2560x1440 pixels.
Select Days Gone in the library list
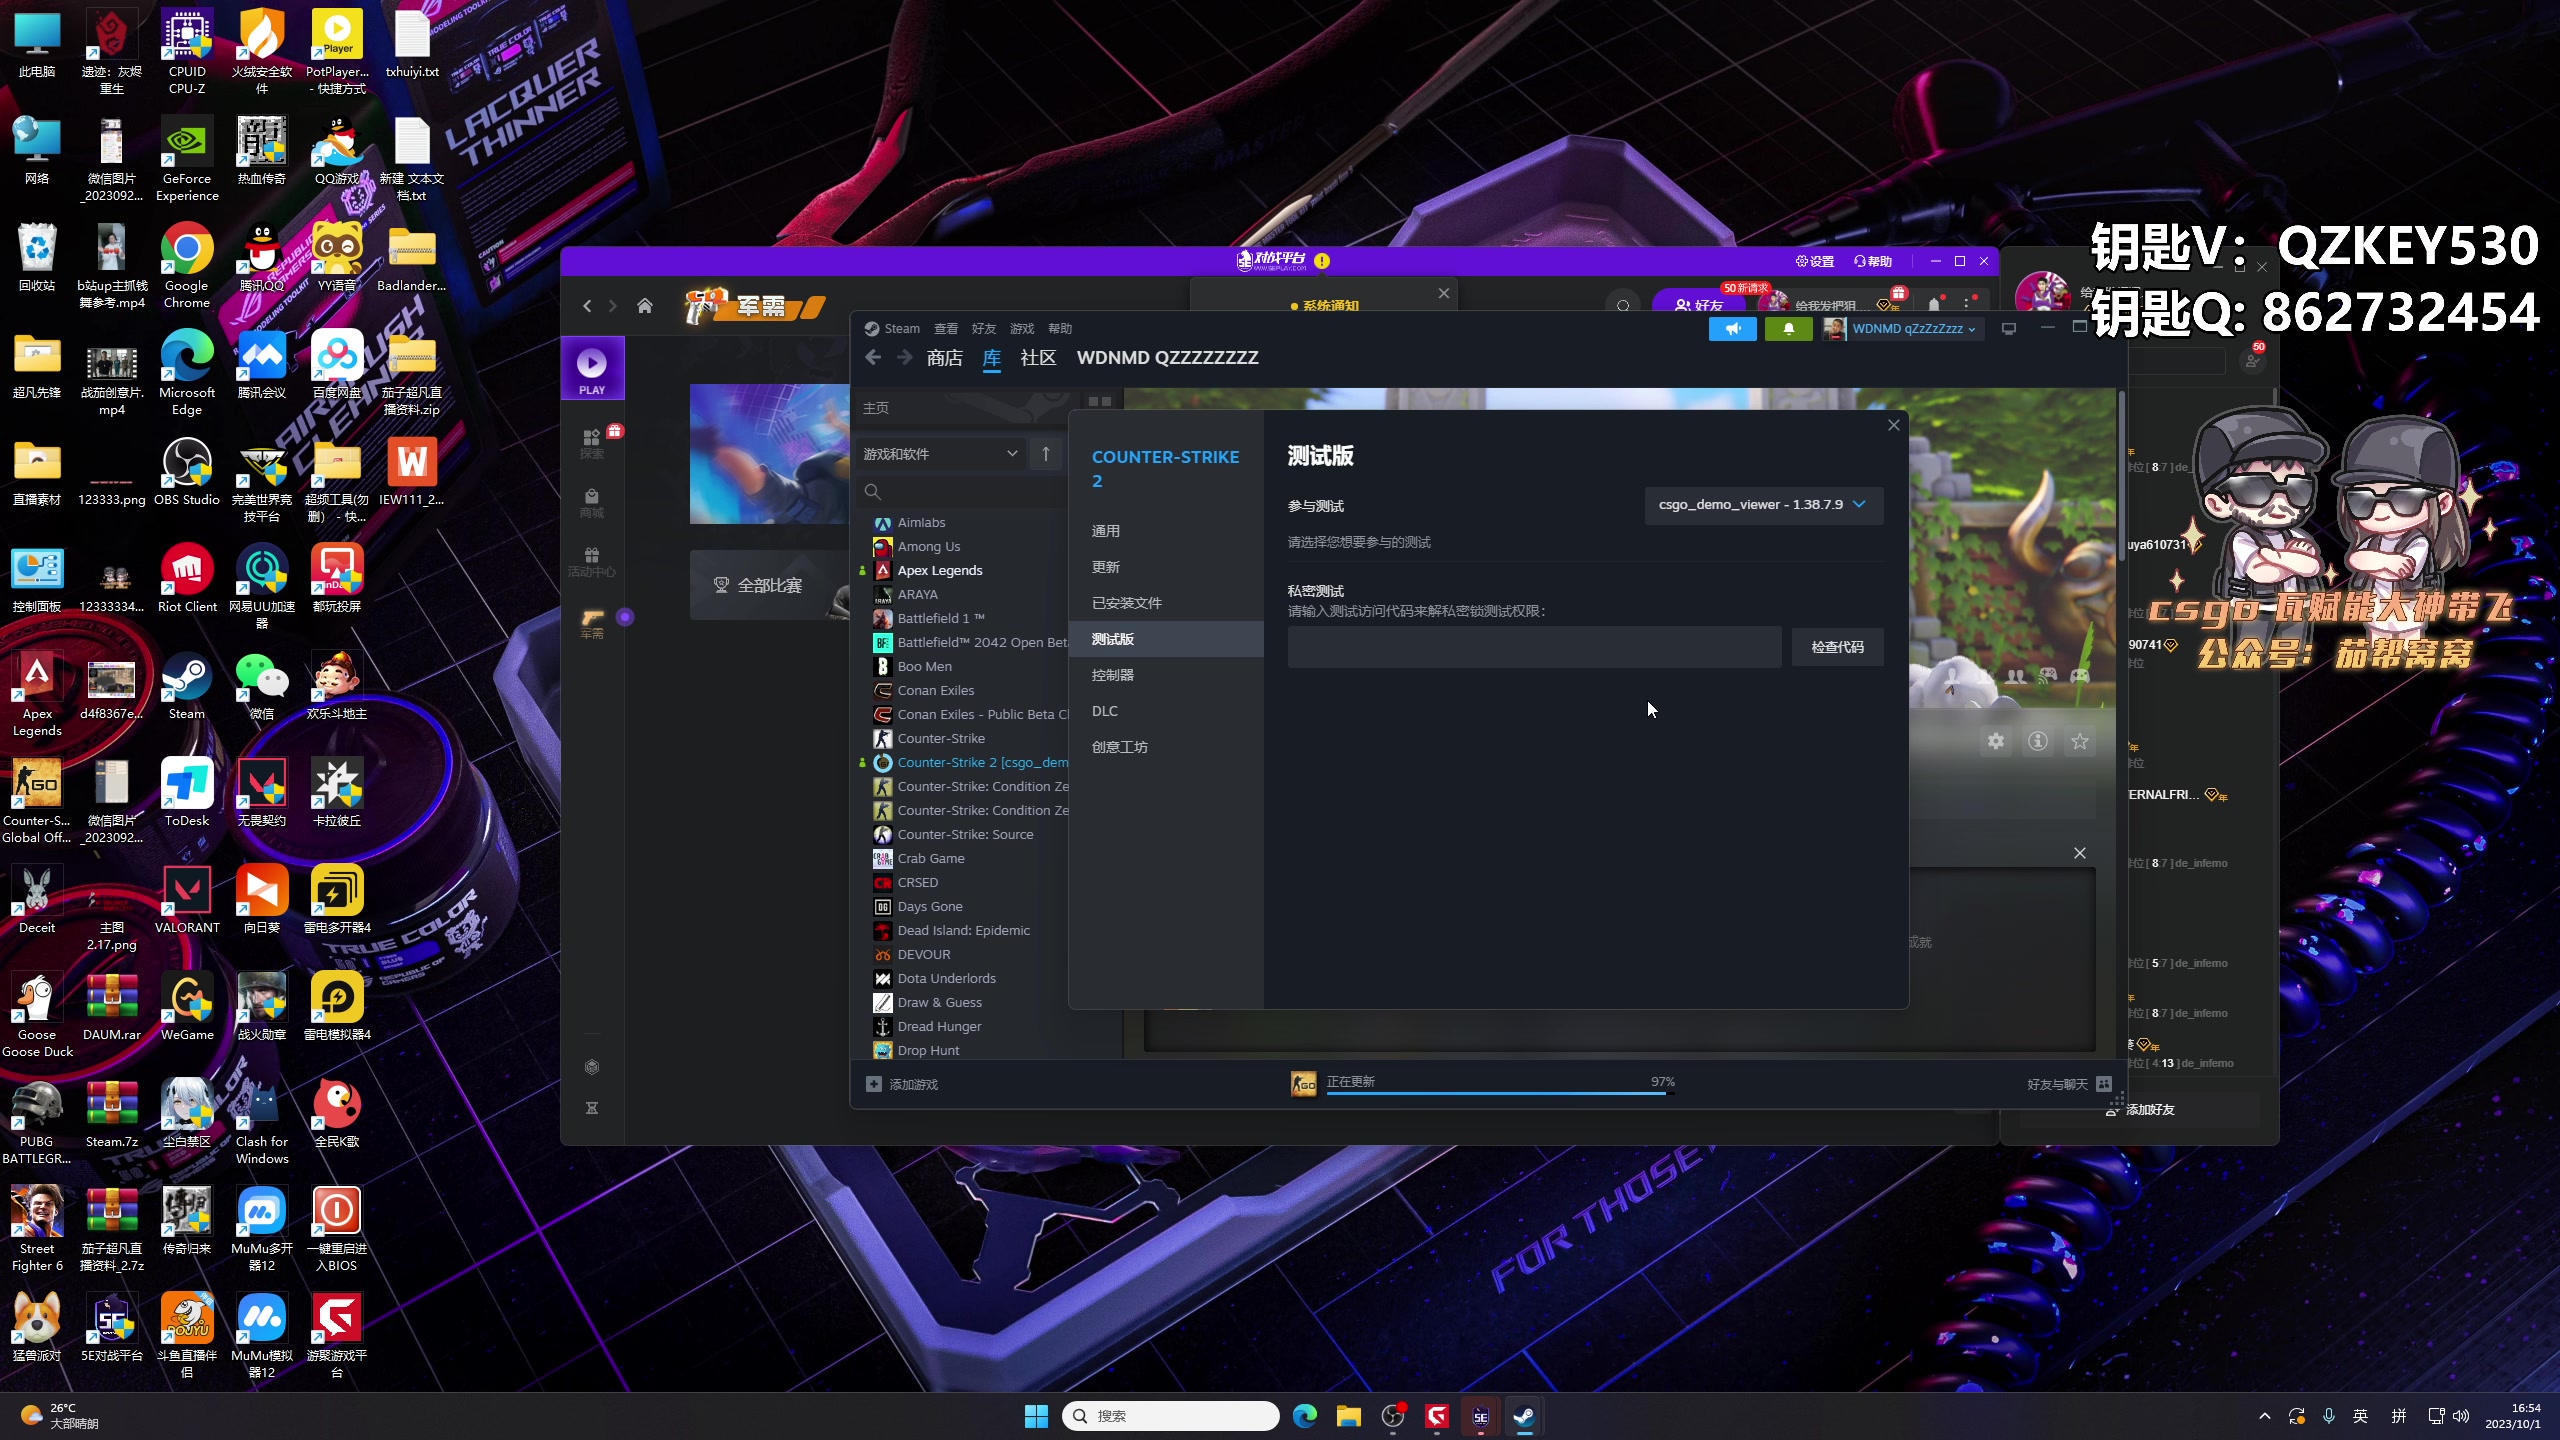pyautogui.click(x=929, y=907)
